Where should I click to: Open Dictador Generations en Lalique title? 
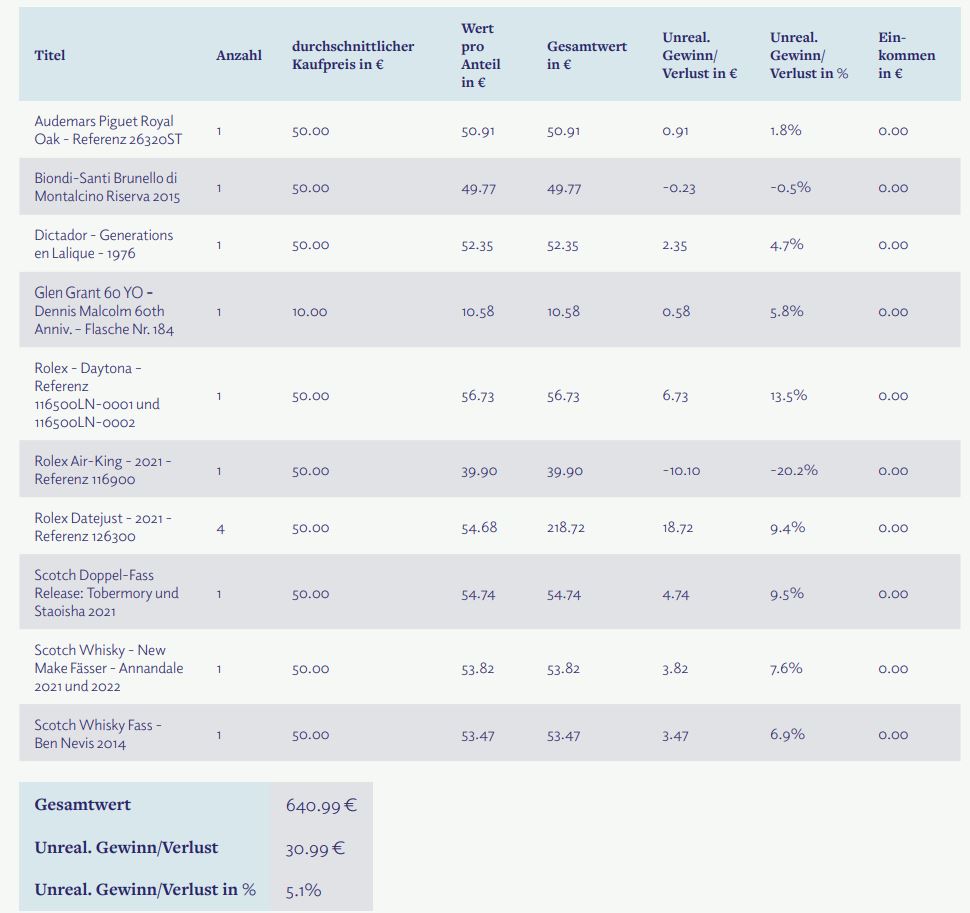[103, 244]
